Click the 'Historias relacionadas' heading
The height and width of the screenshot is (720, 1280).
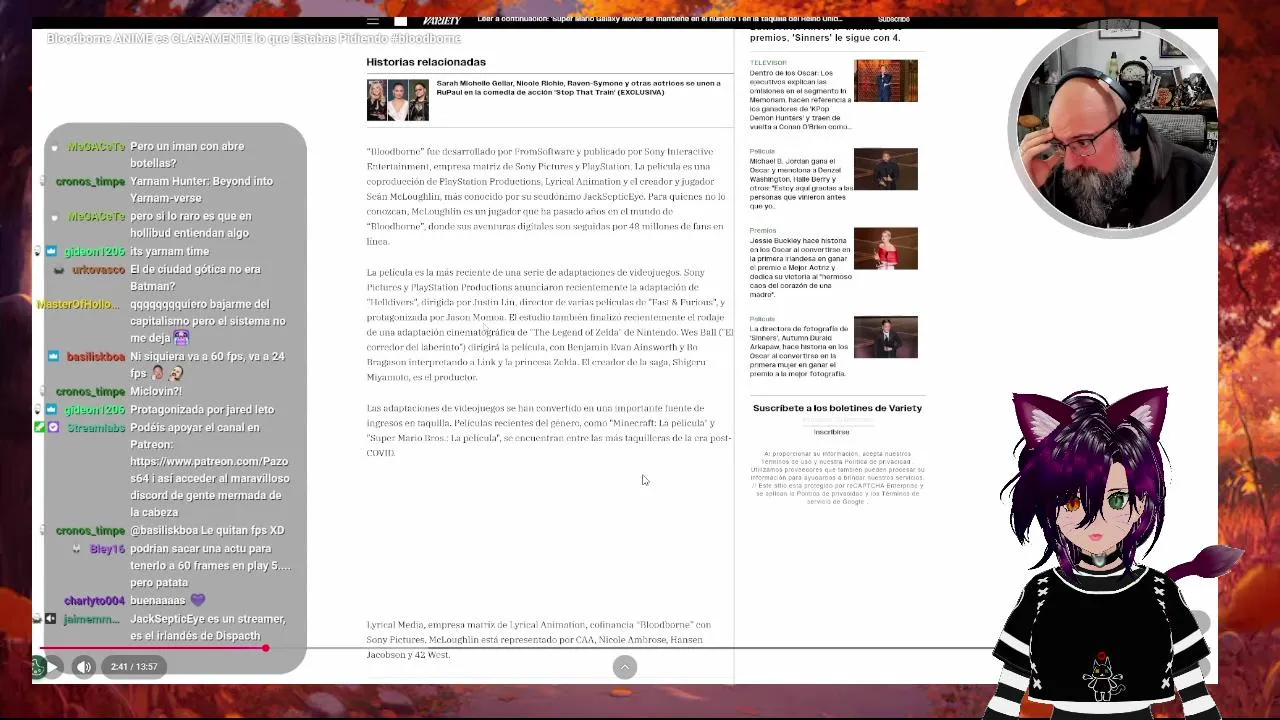click(x=426, y=62)
